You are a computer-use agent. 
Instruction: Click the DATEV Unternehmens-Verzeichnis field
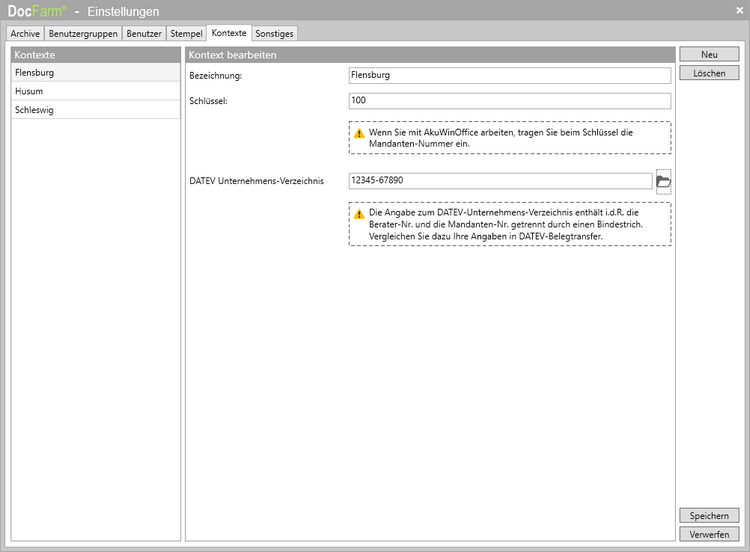pyautogui.click(x=500, y=181)
